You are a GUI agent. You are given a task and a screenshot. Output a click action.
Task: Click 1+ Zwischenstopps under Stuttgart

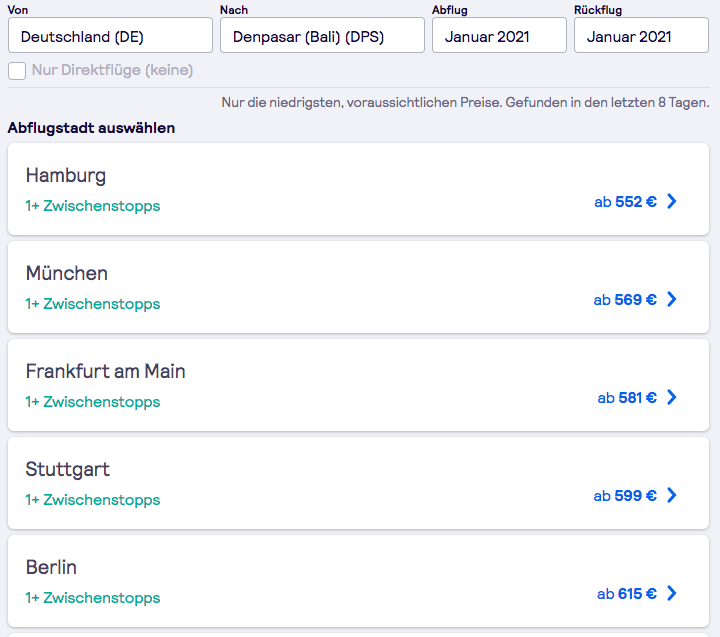point(93,500)
